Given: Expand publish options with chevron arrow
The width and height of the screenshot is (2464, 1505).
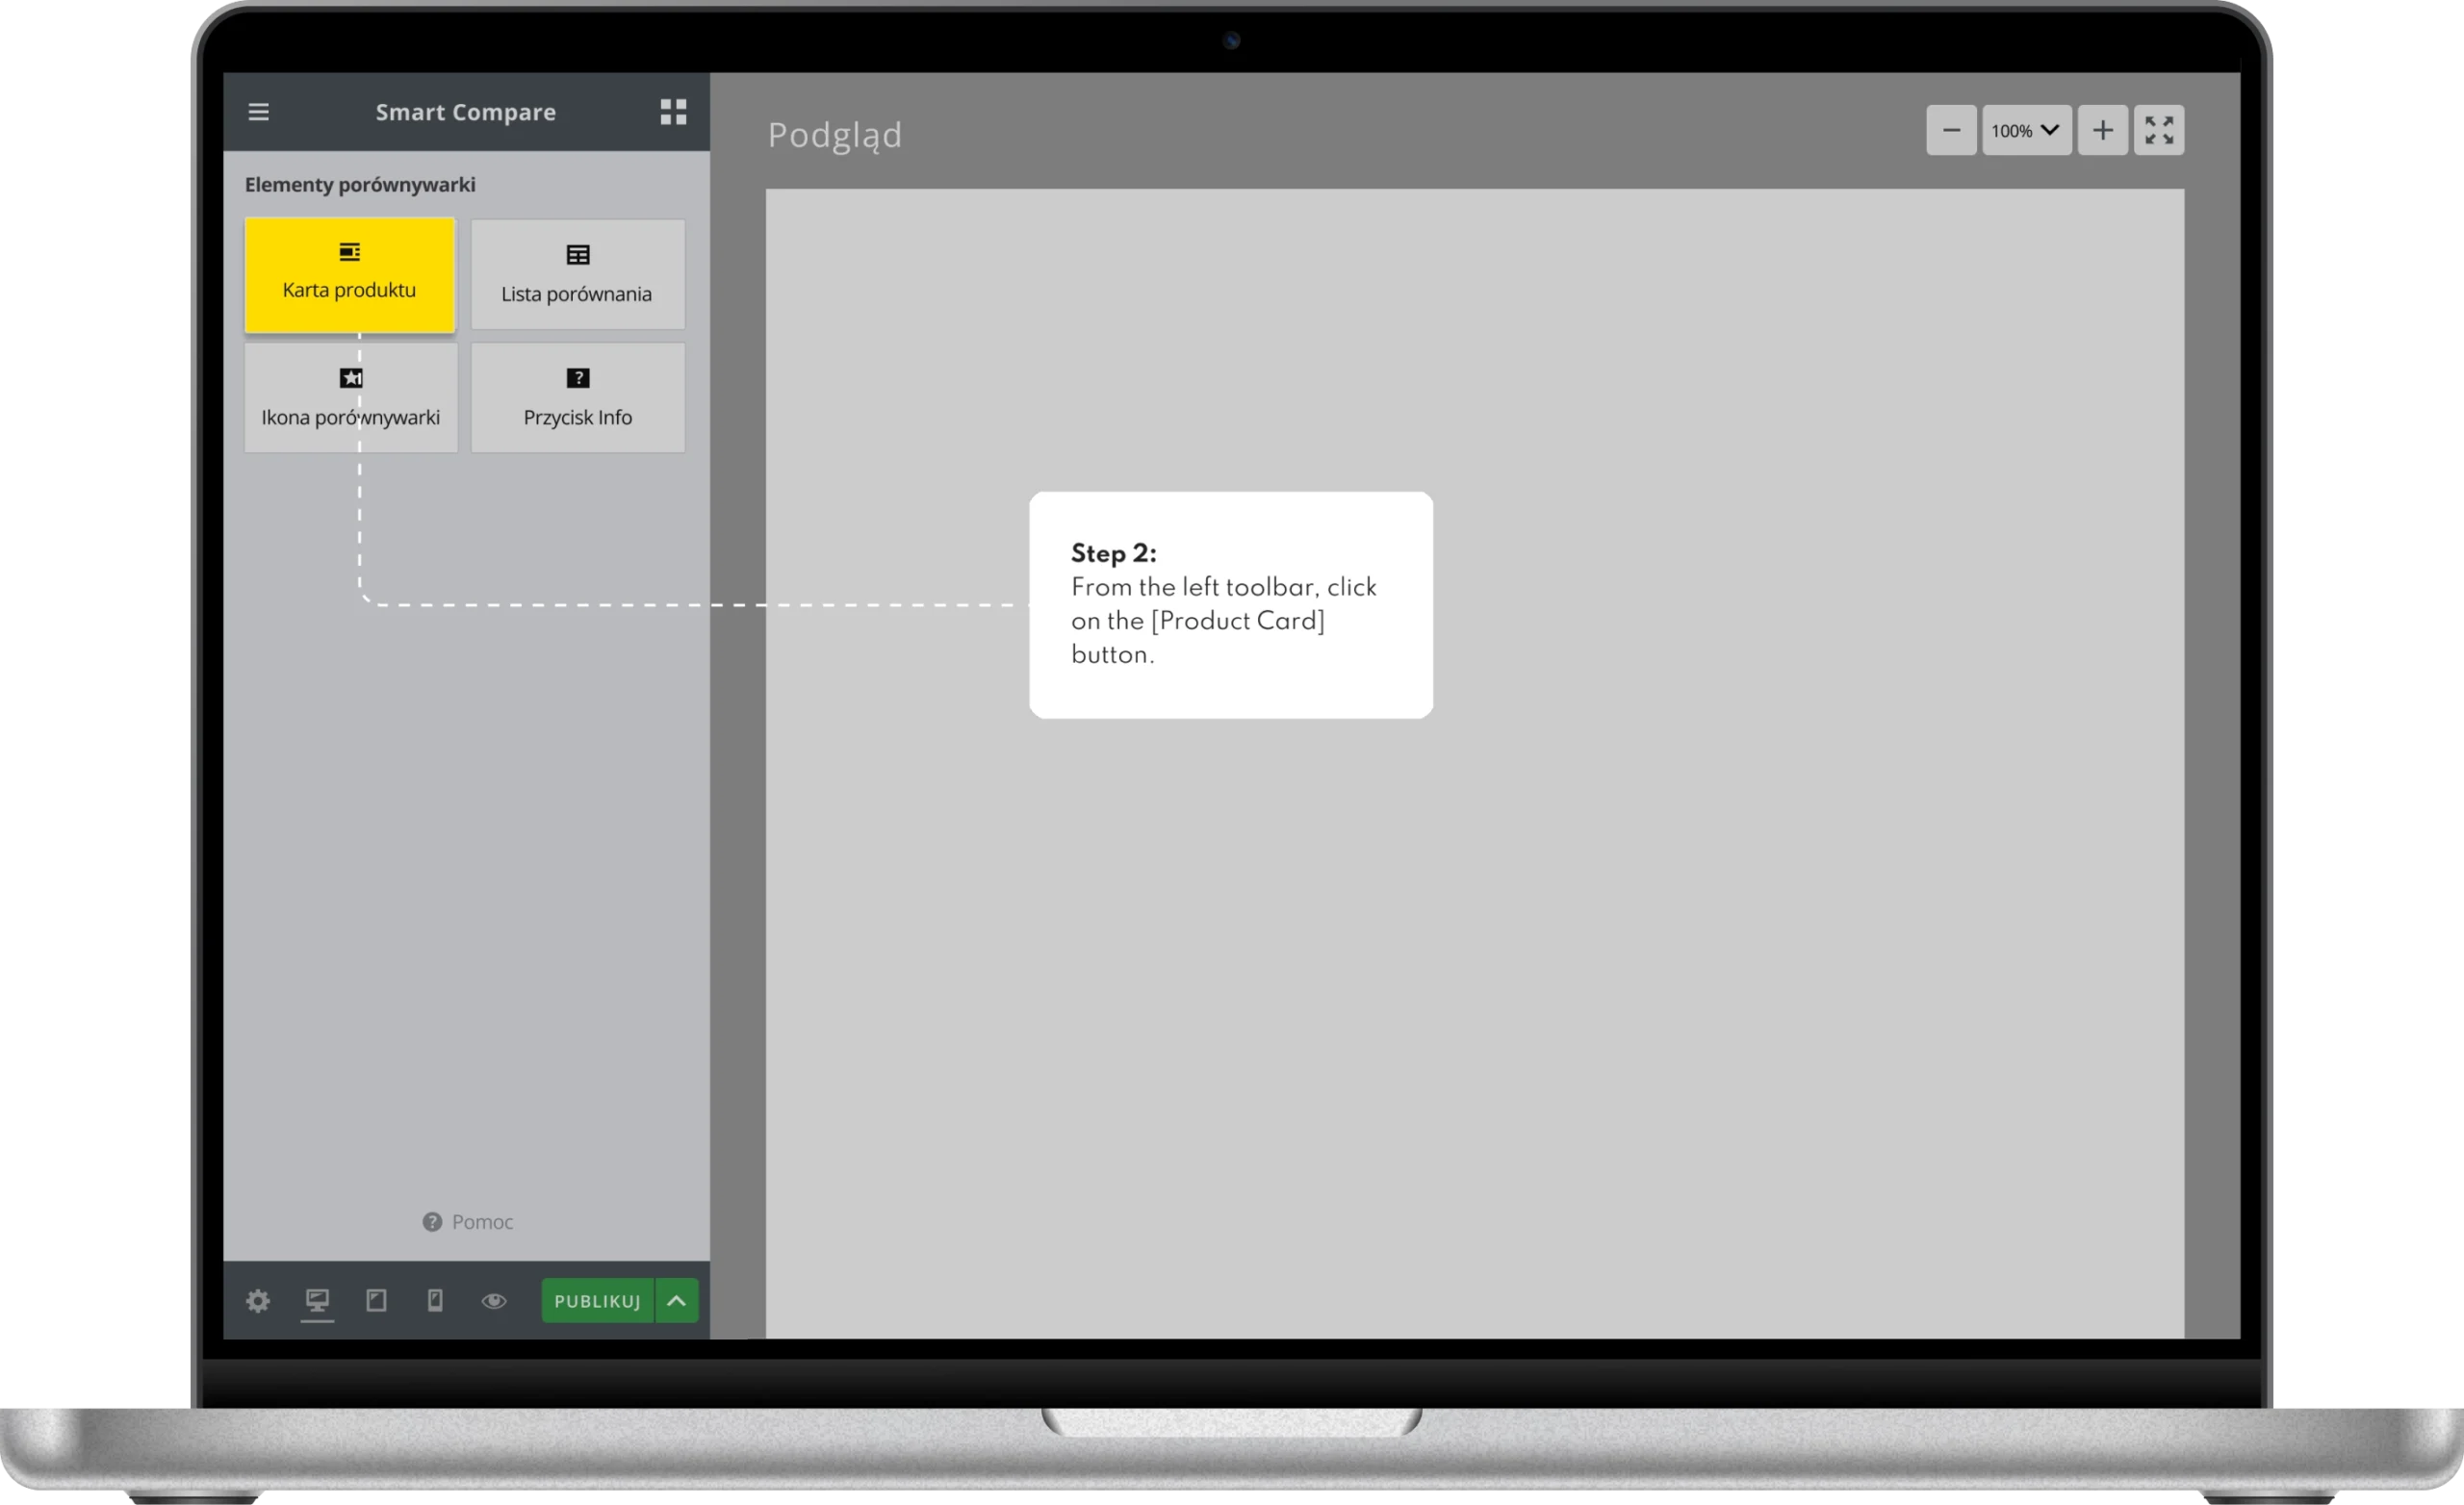Looking at the screenshot, I should (x=677, y=1301).
